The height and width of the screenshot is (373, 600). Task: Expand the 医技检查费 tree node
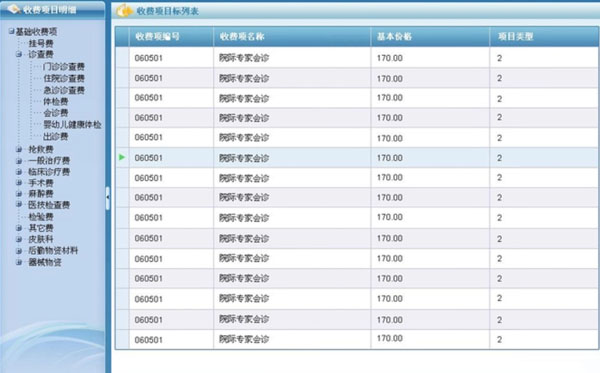click(19, 205)
